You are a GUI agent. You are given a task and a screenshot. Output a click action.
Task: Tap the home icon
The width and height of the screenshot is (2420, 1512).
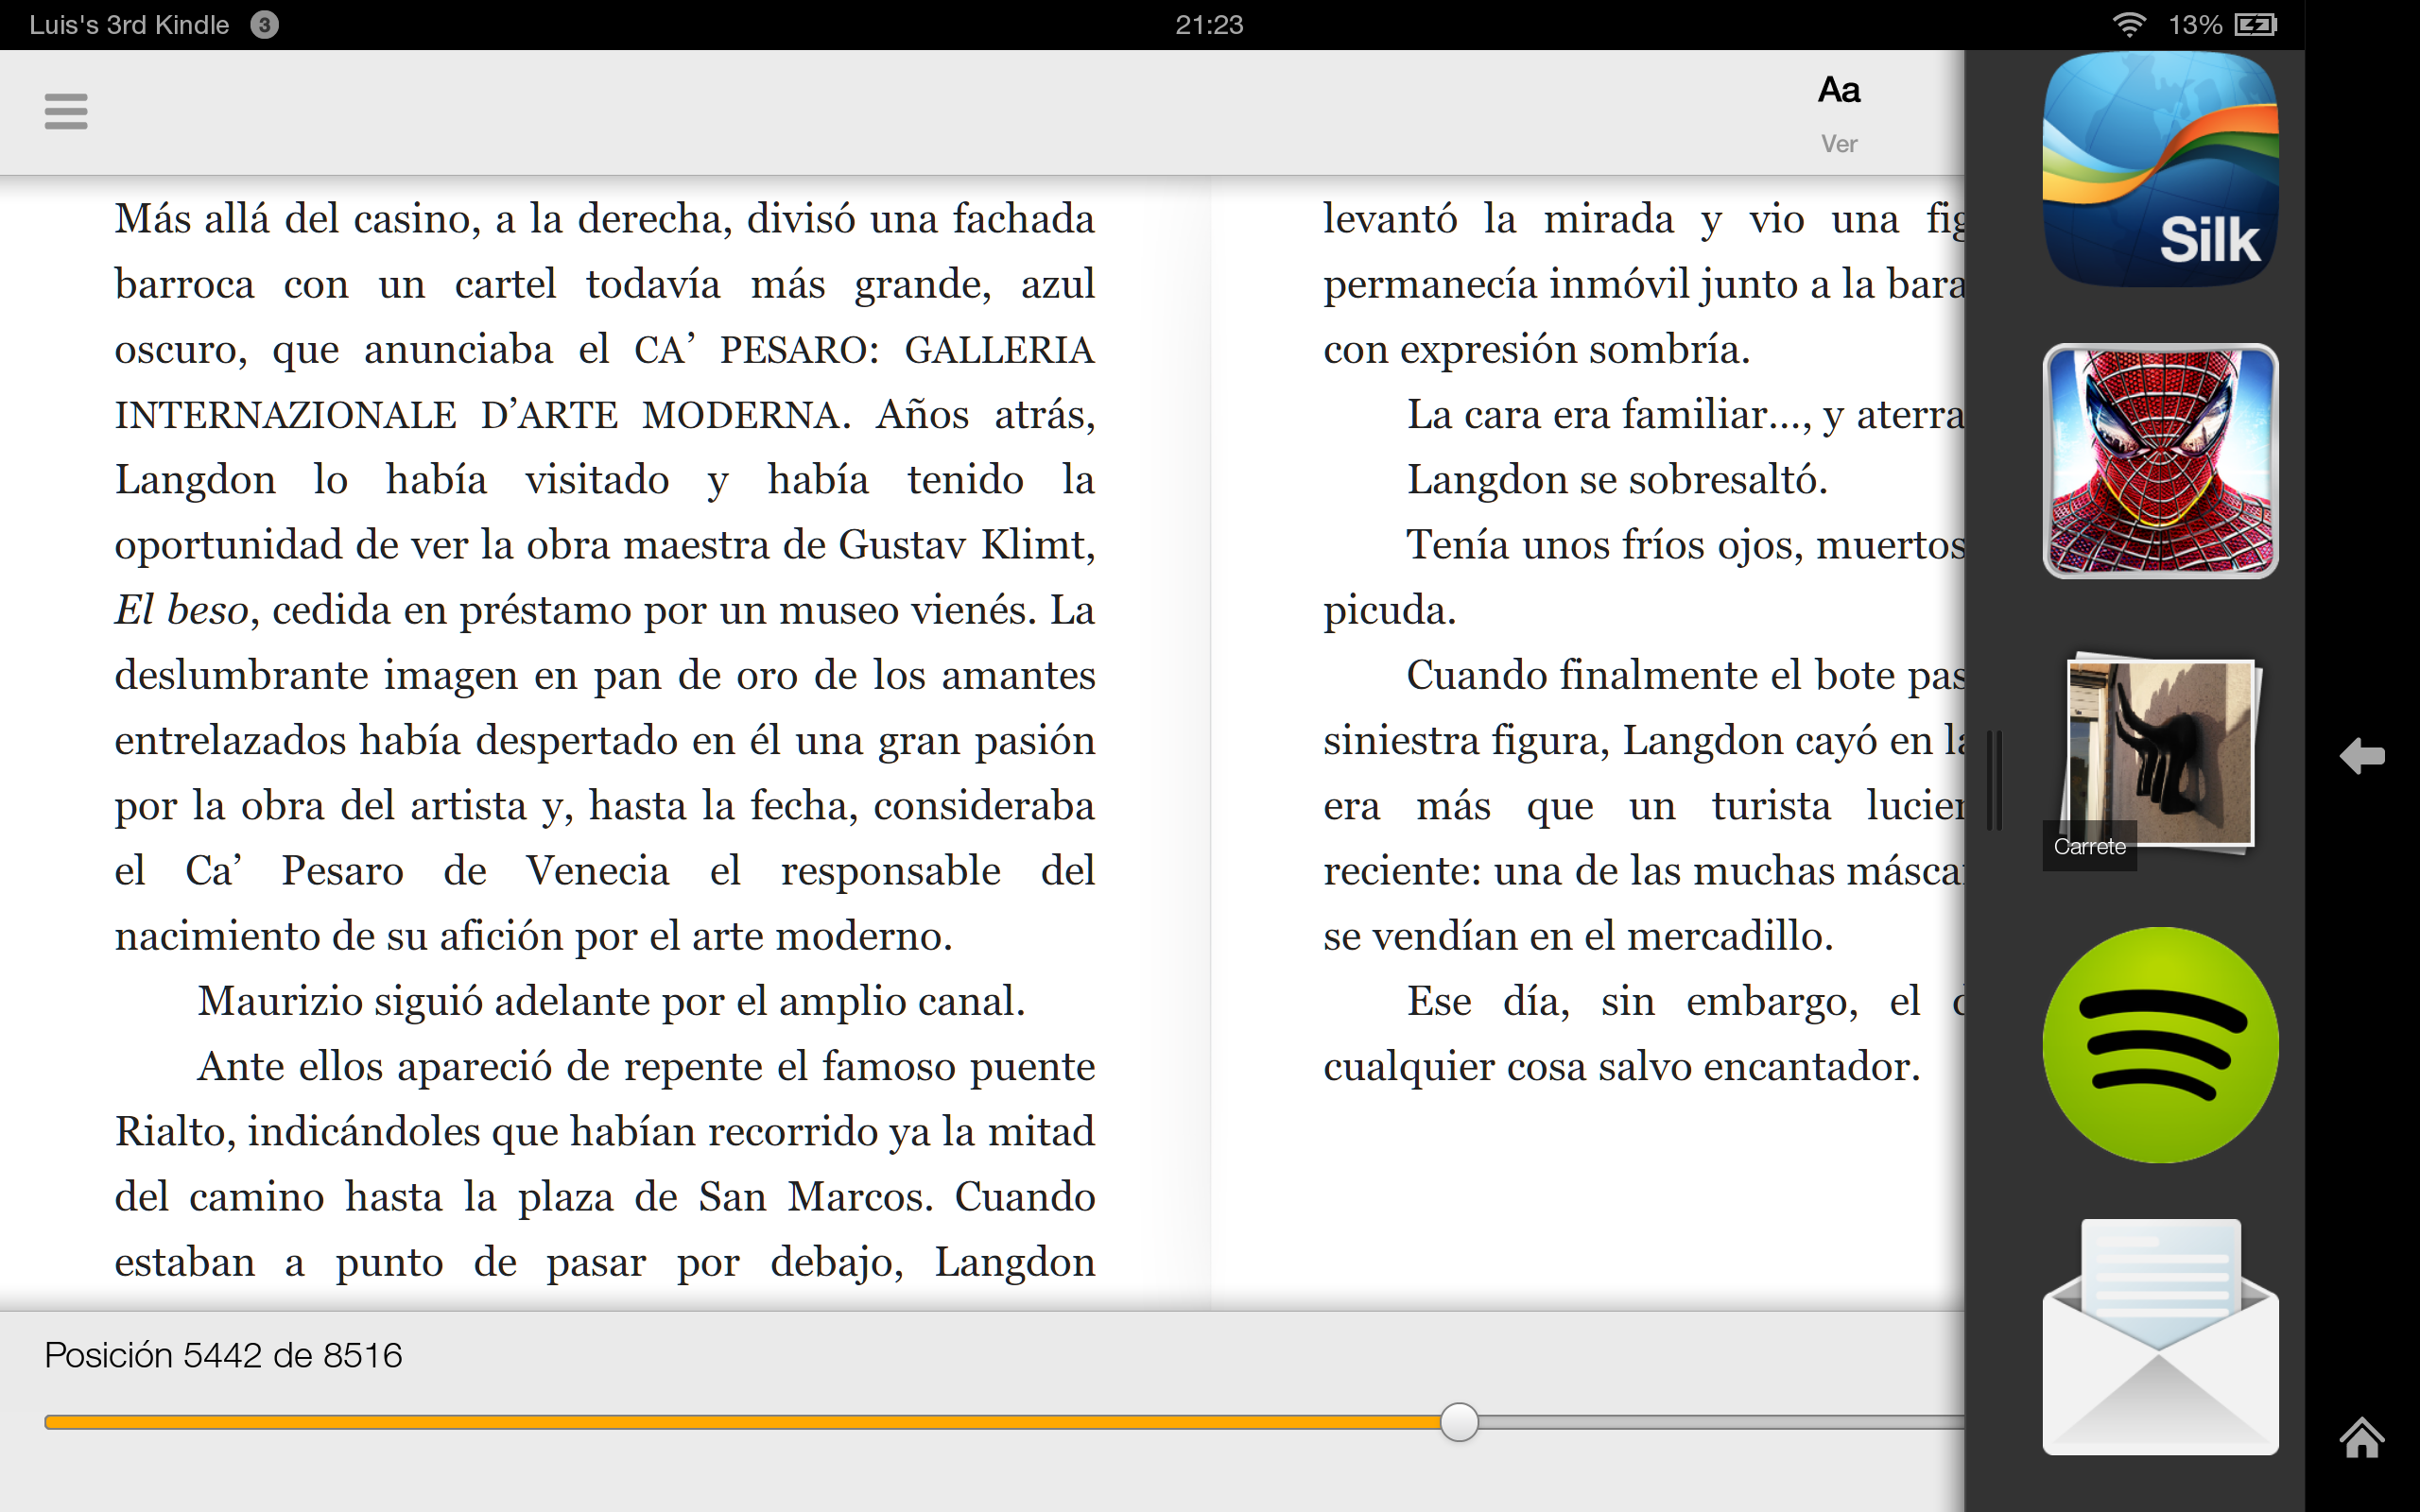(x=2362, y=1438)
